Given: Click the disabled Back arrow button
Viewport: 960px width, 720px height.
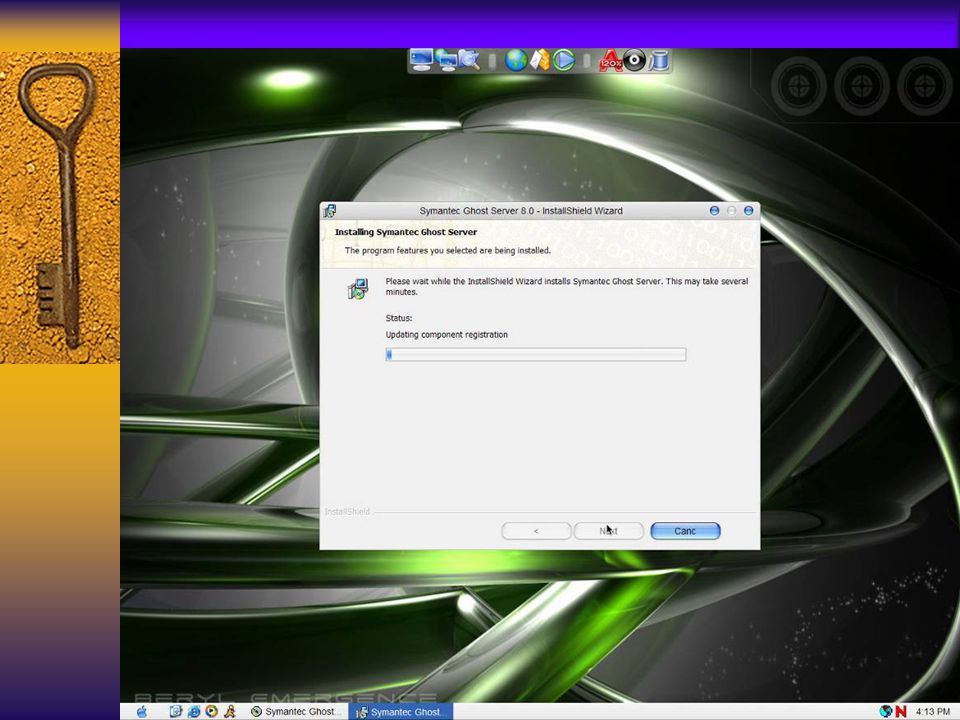Looking at the screenshot, I should (536, 531).
